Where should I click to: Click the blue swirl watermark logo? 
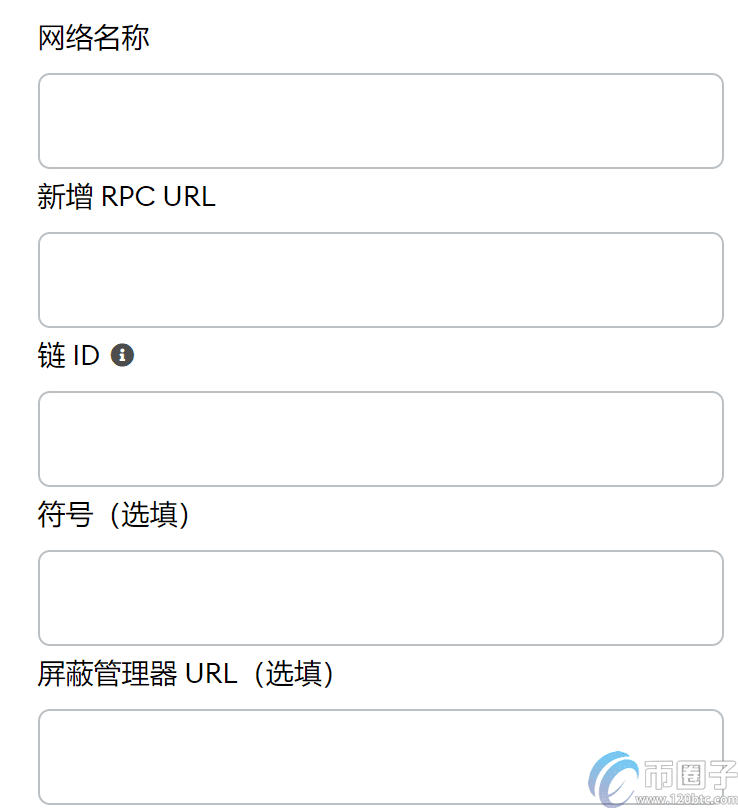[612, 776]
